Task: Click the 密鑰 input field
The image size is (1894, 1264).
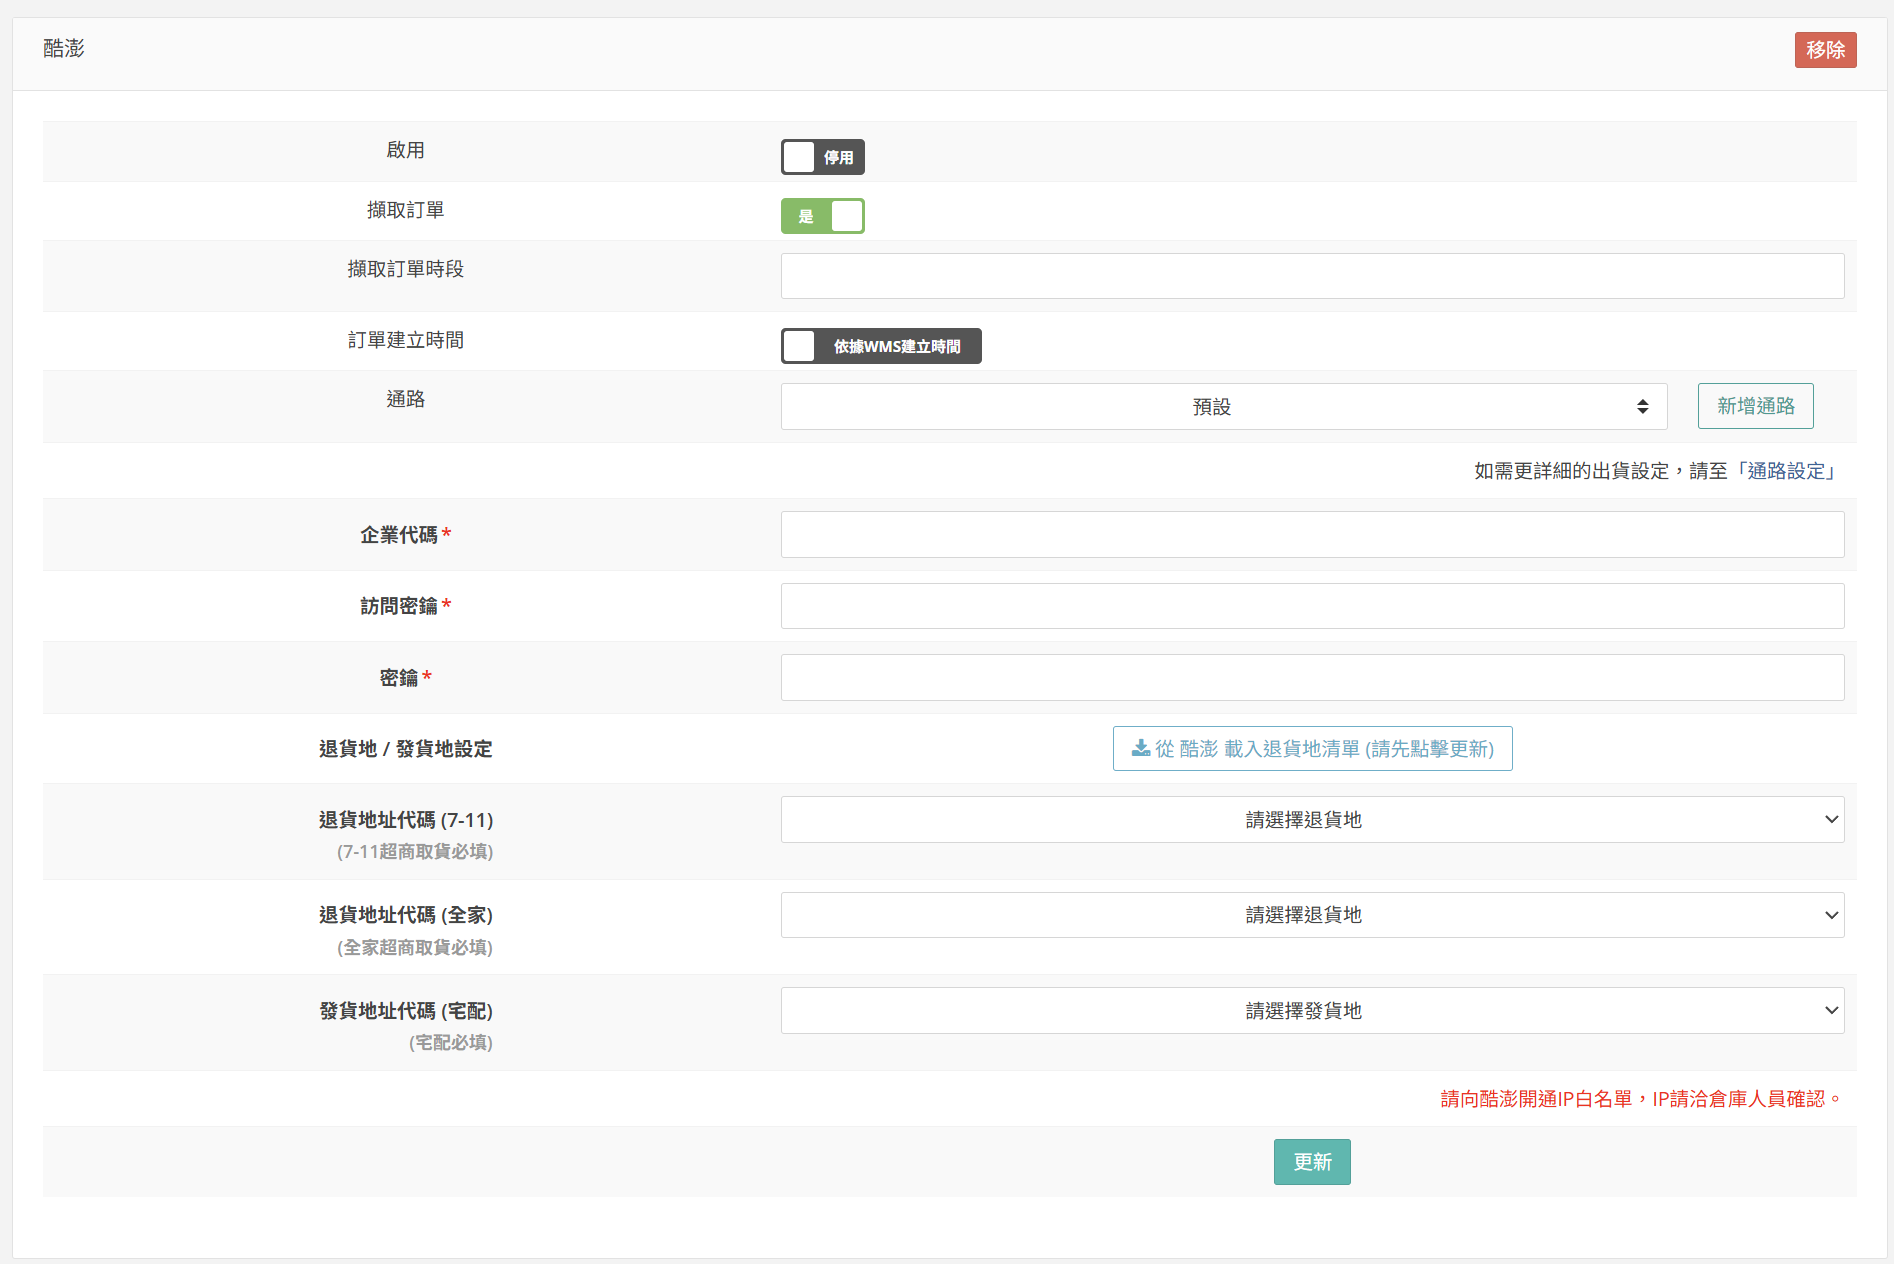Action: pos(1311,678)
